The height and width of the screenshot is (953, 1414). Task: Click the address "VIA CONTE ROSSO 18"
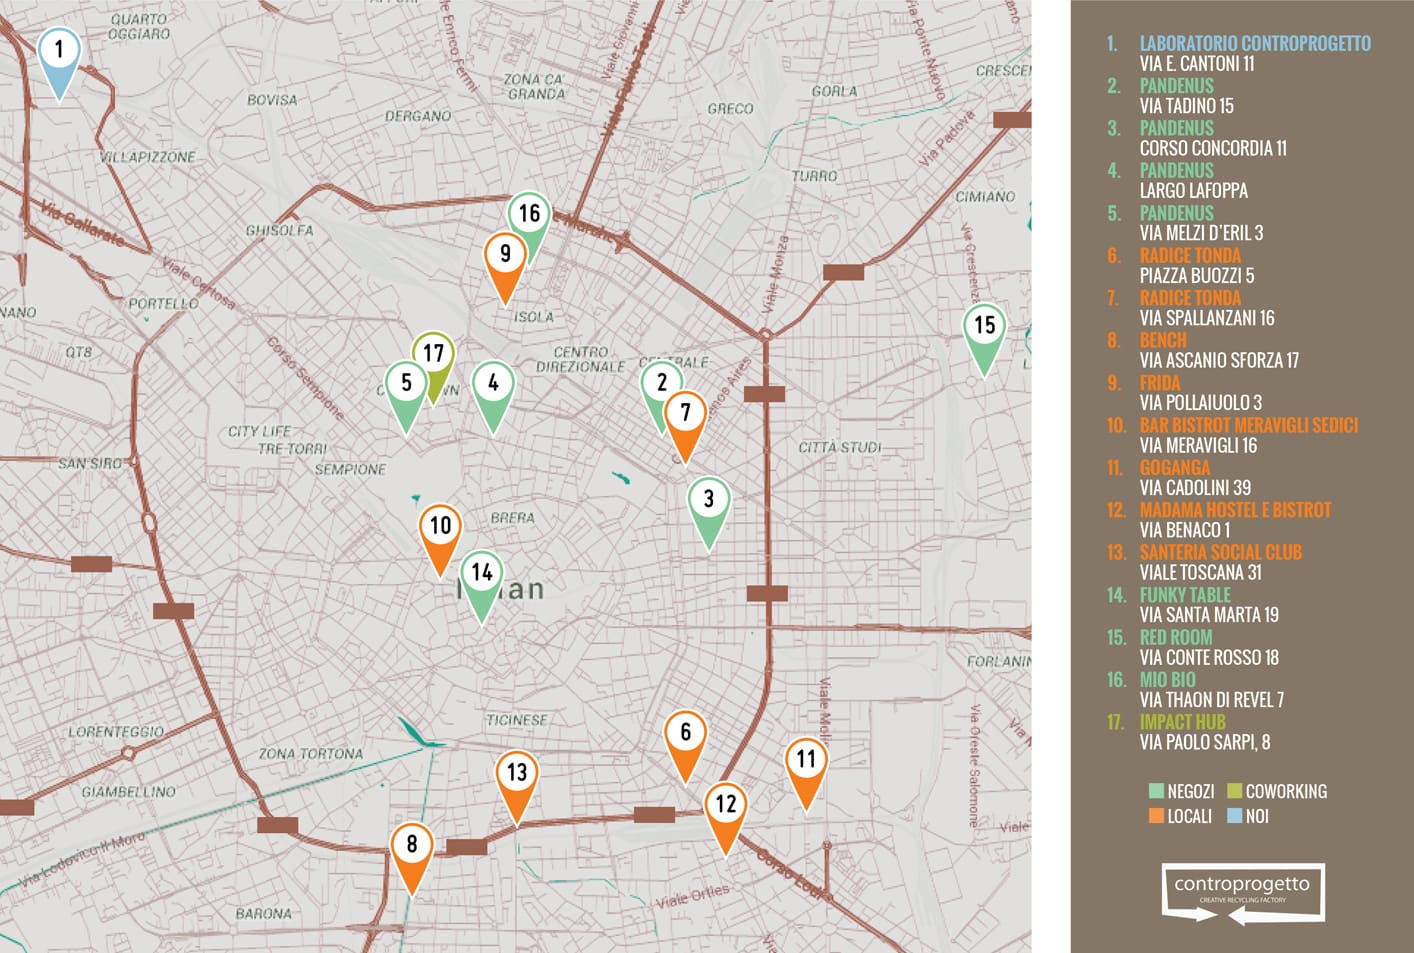tap(1209, 658)
